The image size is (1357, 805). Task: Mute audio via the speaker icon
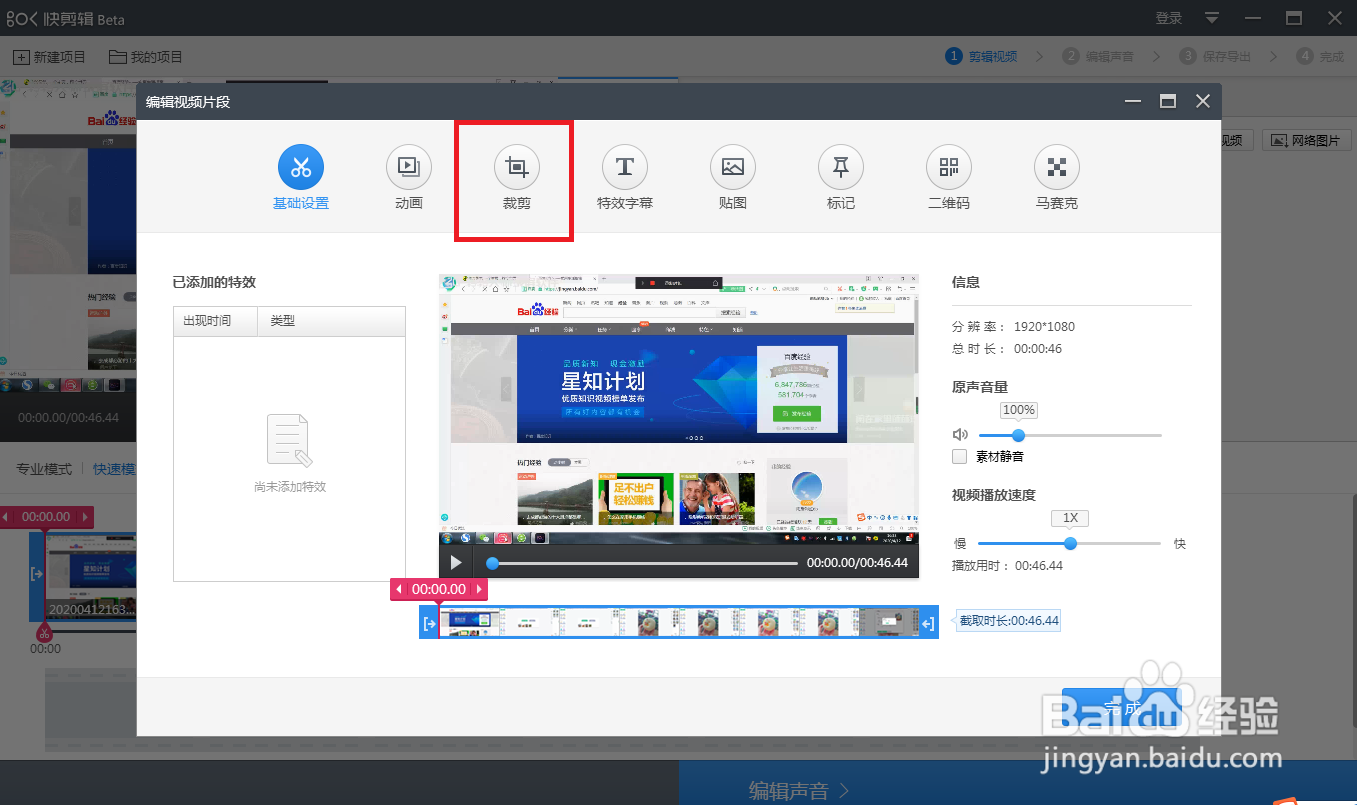coord(960,435)
